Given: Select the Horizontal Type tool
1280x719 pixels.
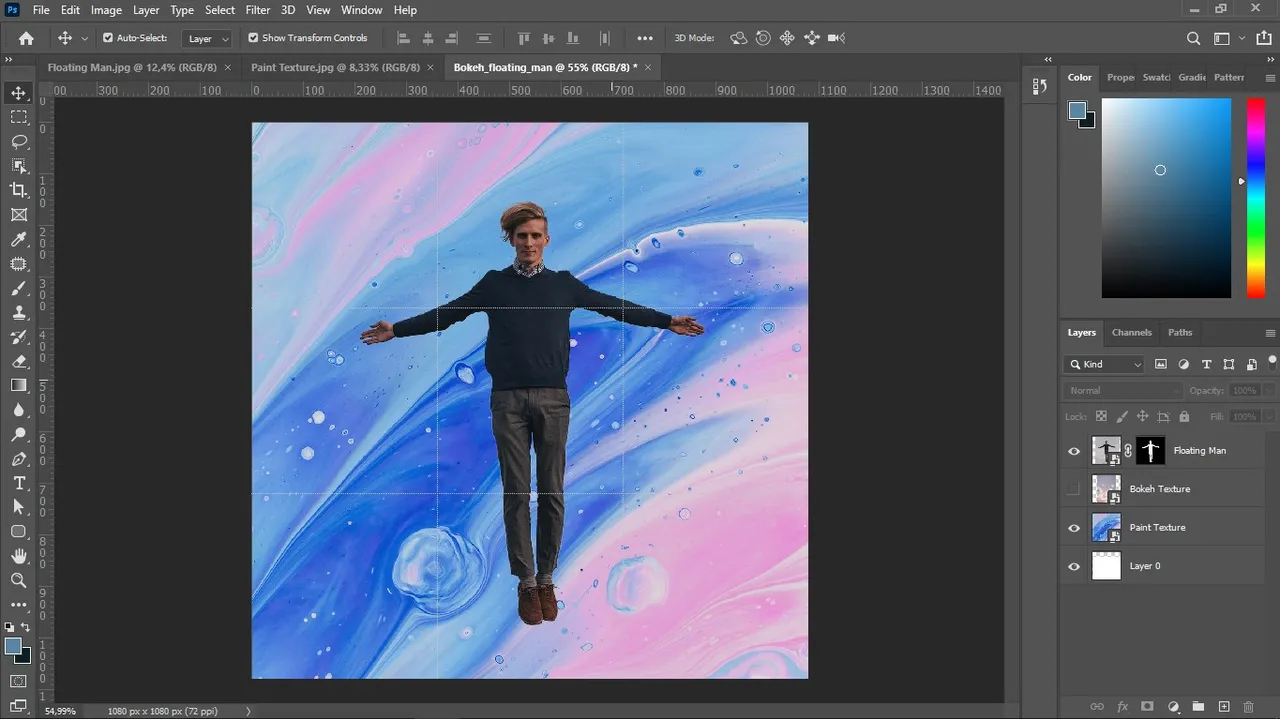Looking at the screenshot, I should (19, 483).
